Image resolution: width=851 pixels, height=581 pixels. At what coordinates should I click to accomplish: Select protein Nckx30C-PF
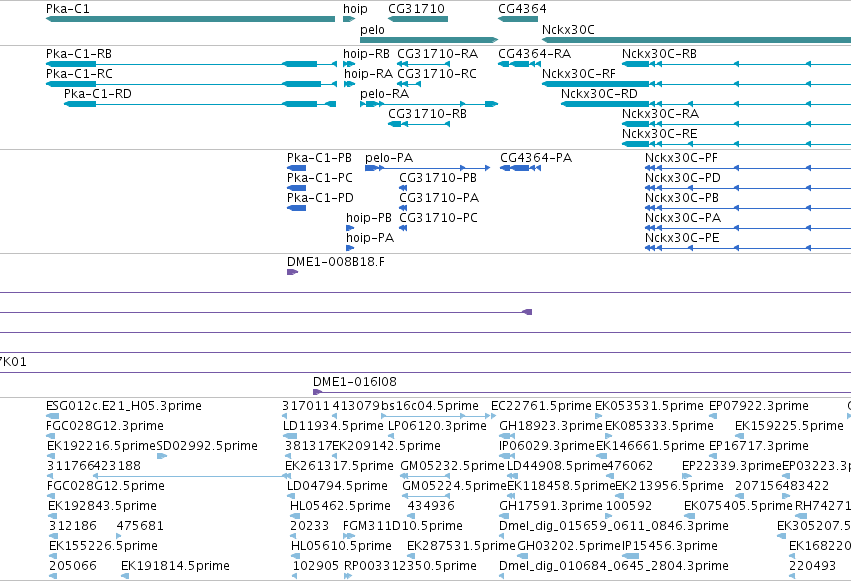tap(748, 168)
